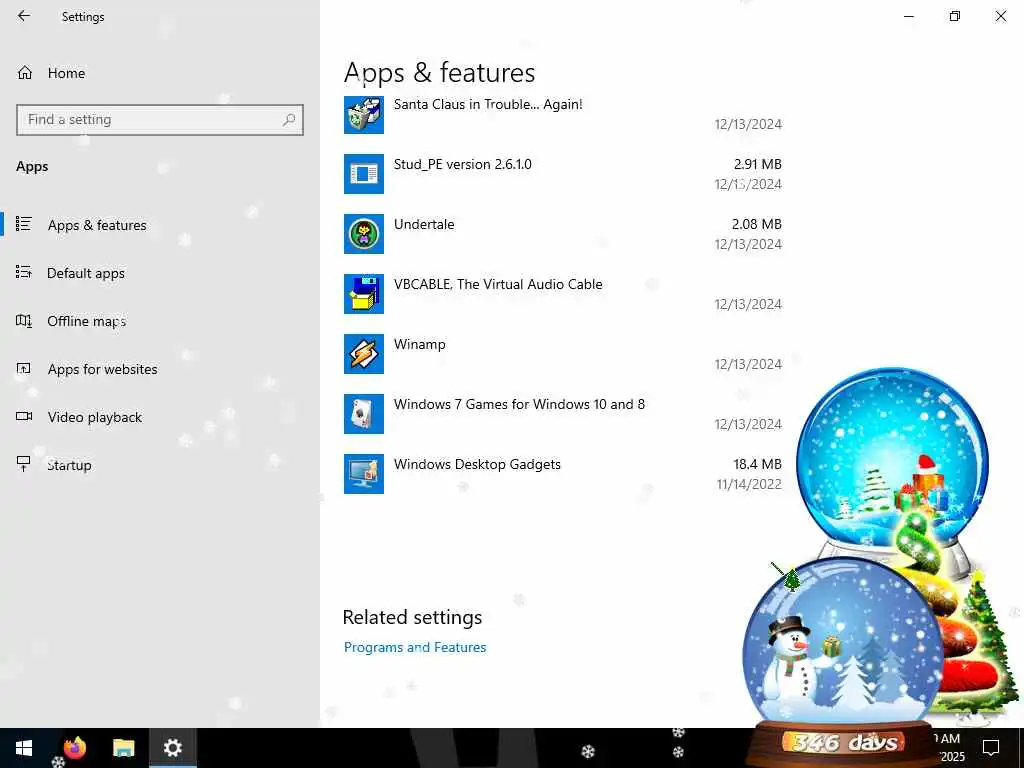The width and height of the screenshot is (1024, 768).
Task: Click the Windows Desktop Gadgets icon
Action: tap(364, 474)
